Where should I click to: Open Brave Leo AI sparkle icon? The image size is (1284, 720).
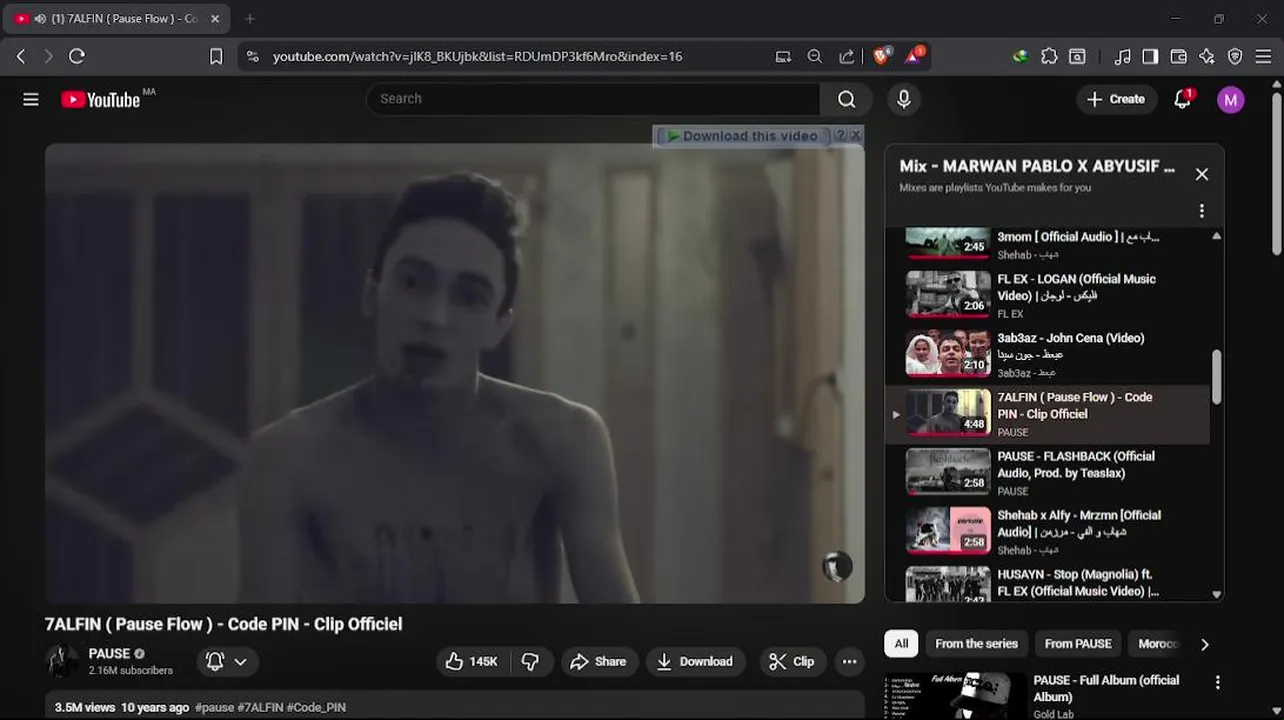1207,57
